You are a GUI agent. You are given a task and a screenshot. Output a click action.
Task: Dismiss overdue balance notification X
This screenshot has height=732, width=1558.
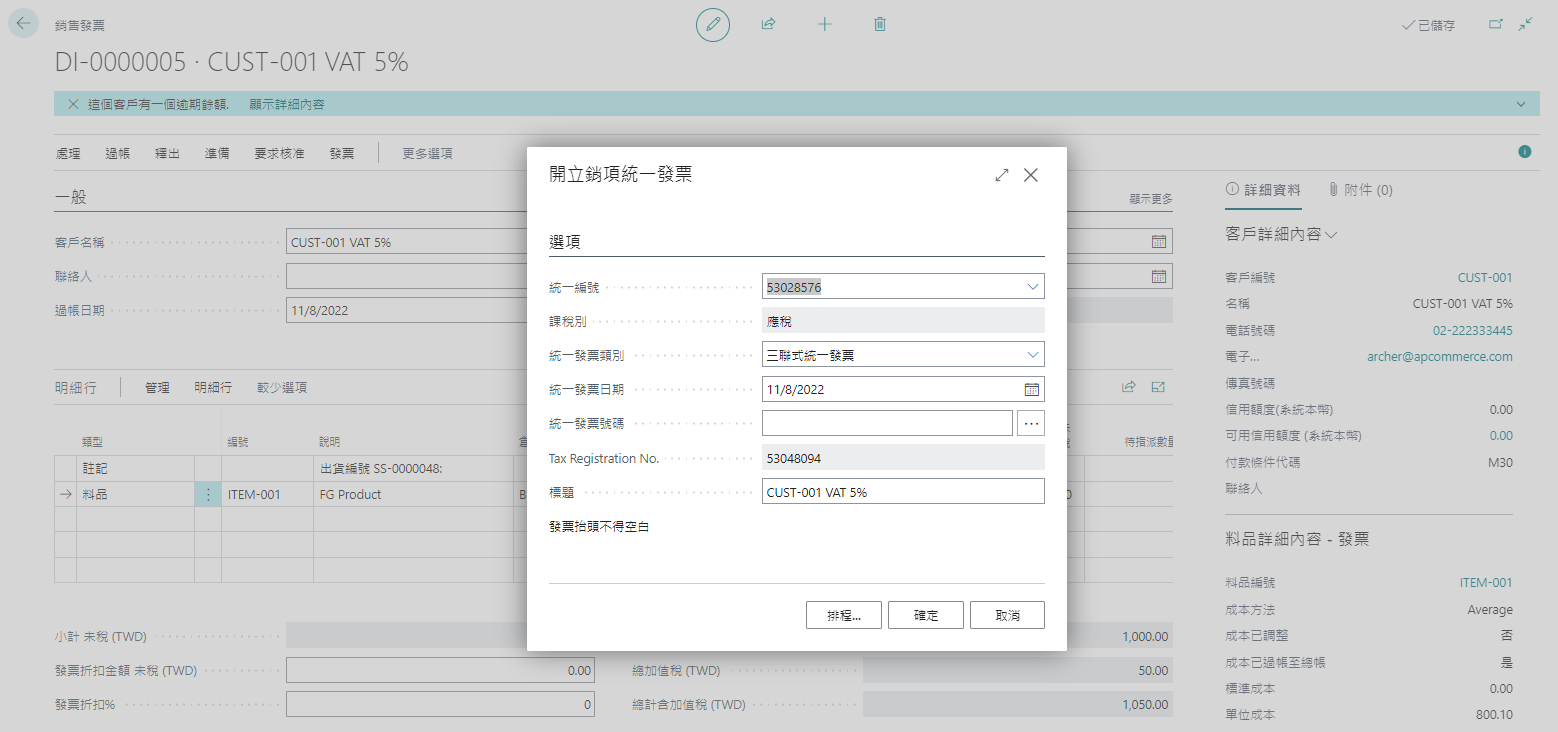73,104
